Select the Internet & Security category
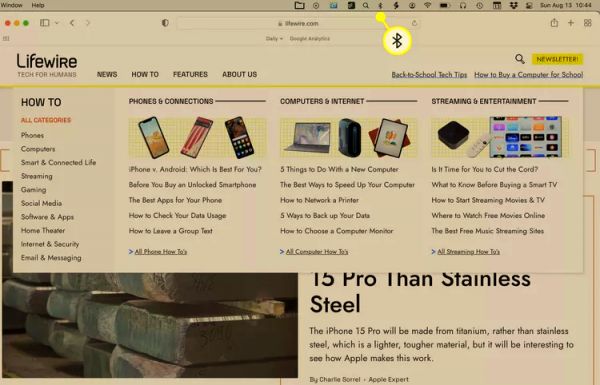 point(50,244)
